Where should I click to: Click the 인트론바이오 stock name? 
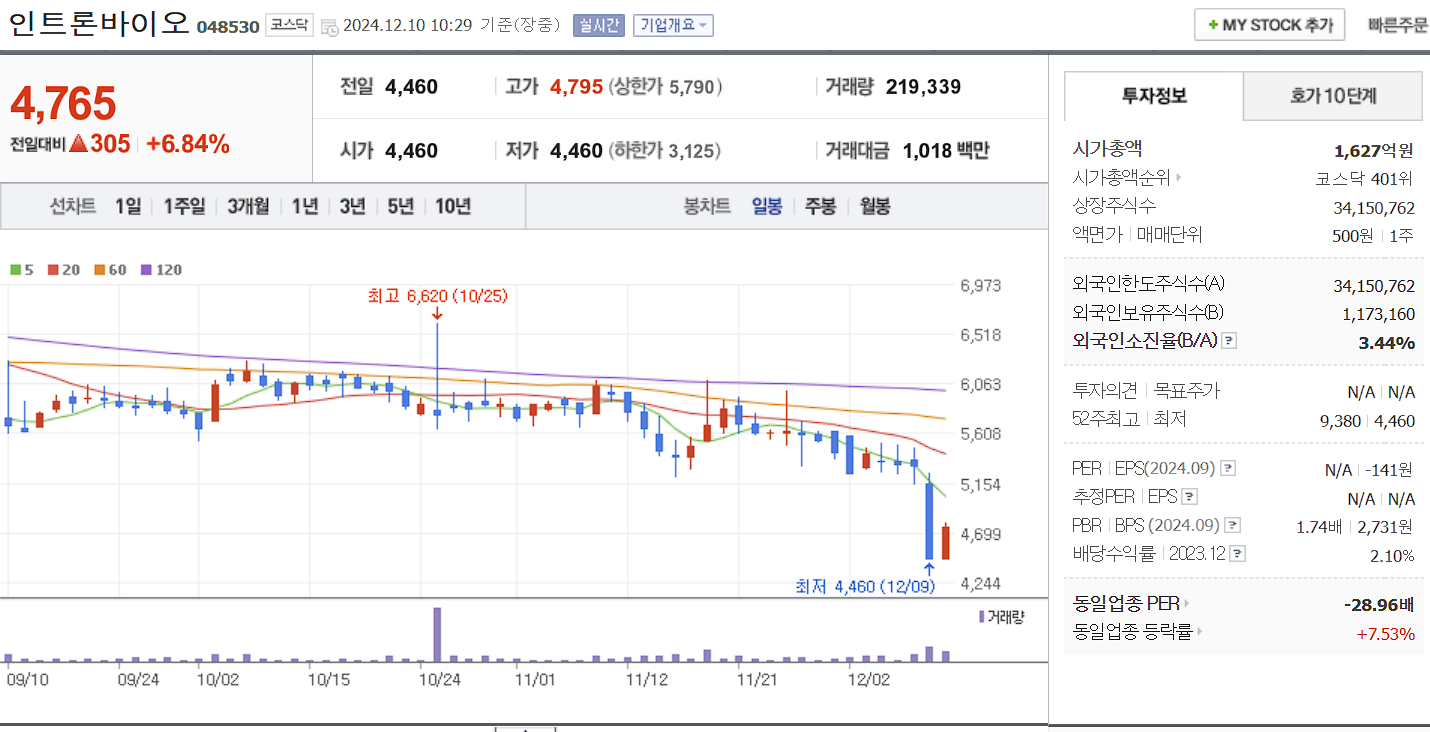(98, 23)
